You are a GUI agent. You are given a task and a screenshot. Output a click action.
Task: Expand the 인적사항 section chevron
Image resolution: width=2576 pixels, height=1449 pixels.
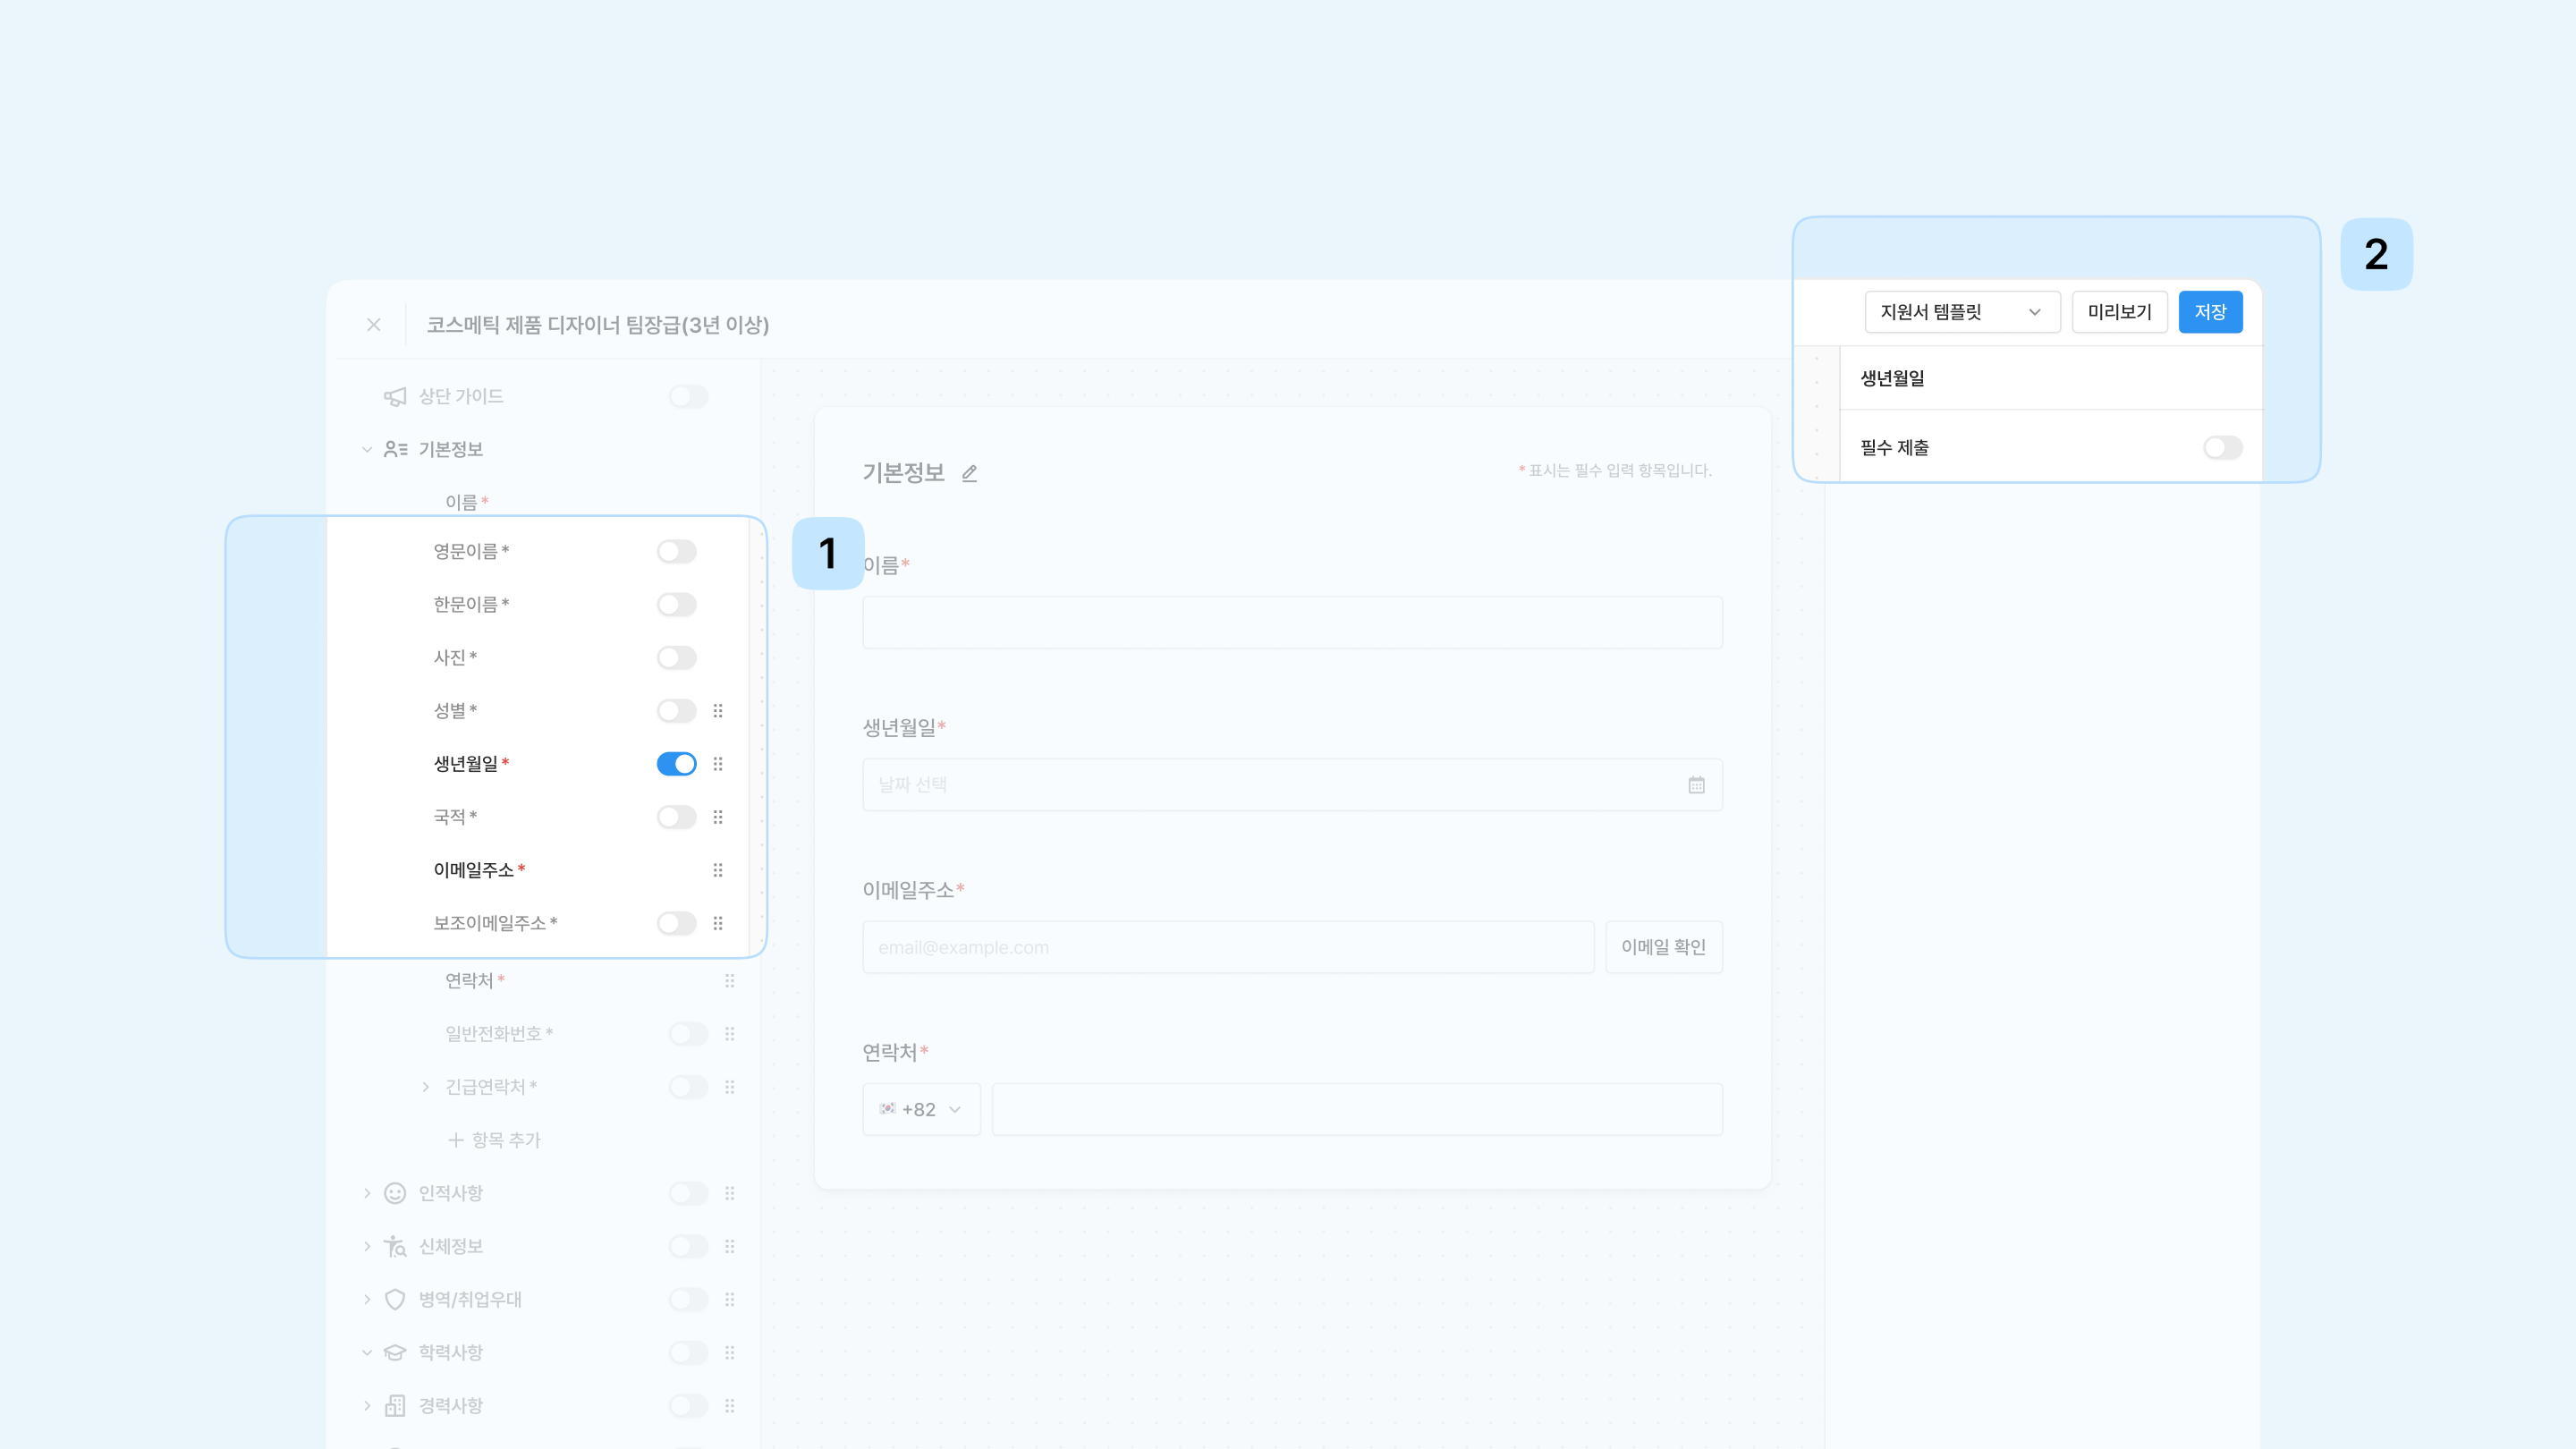(367, 1193)
